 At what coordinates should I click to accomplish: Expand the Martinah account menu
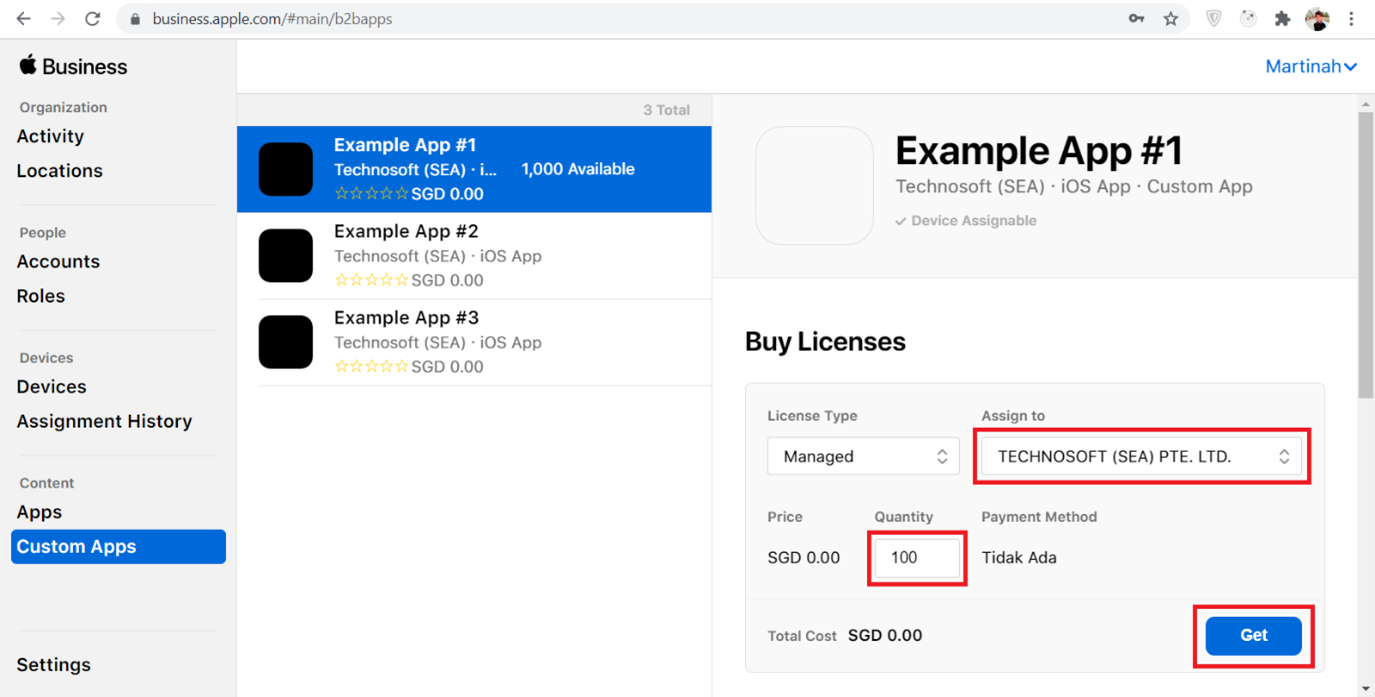click(1311, 66)
